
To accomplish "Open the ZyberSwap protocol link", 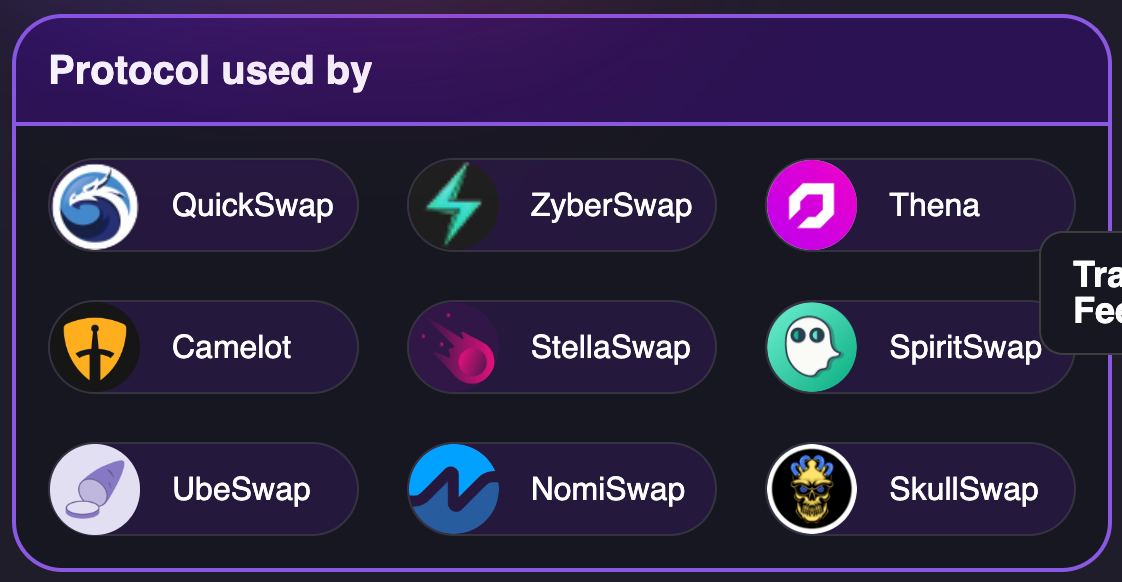I will (x=562, y=205).
